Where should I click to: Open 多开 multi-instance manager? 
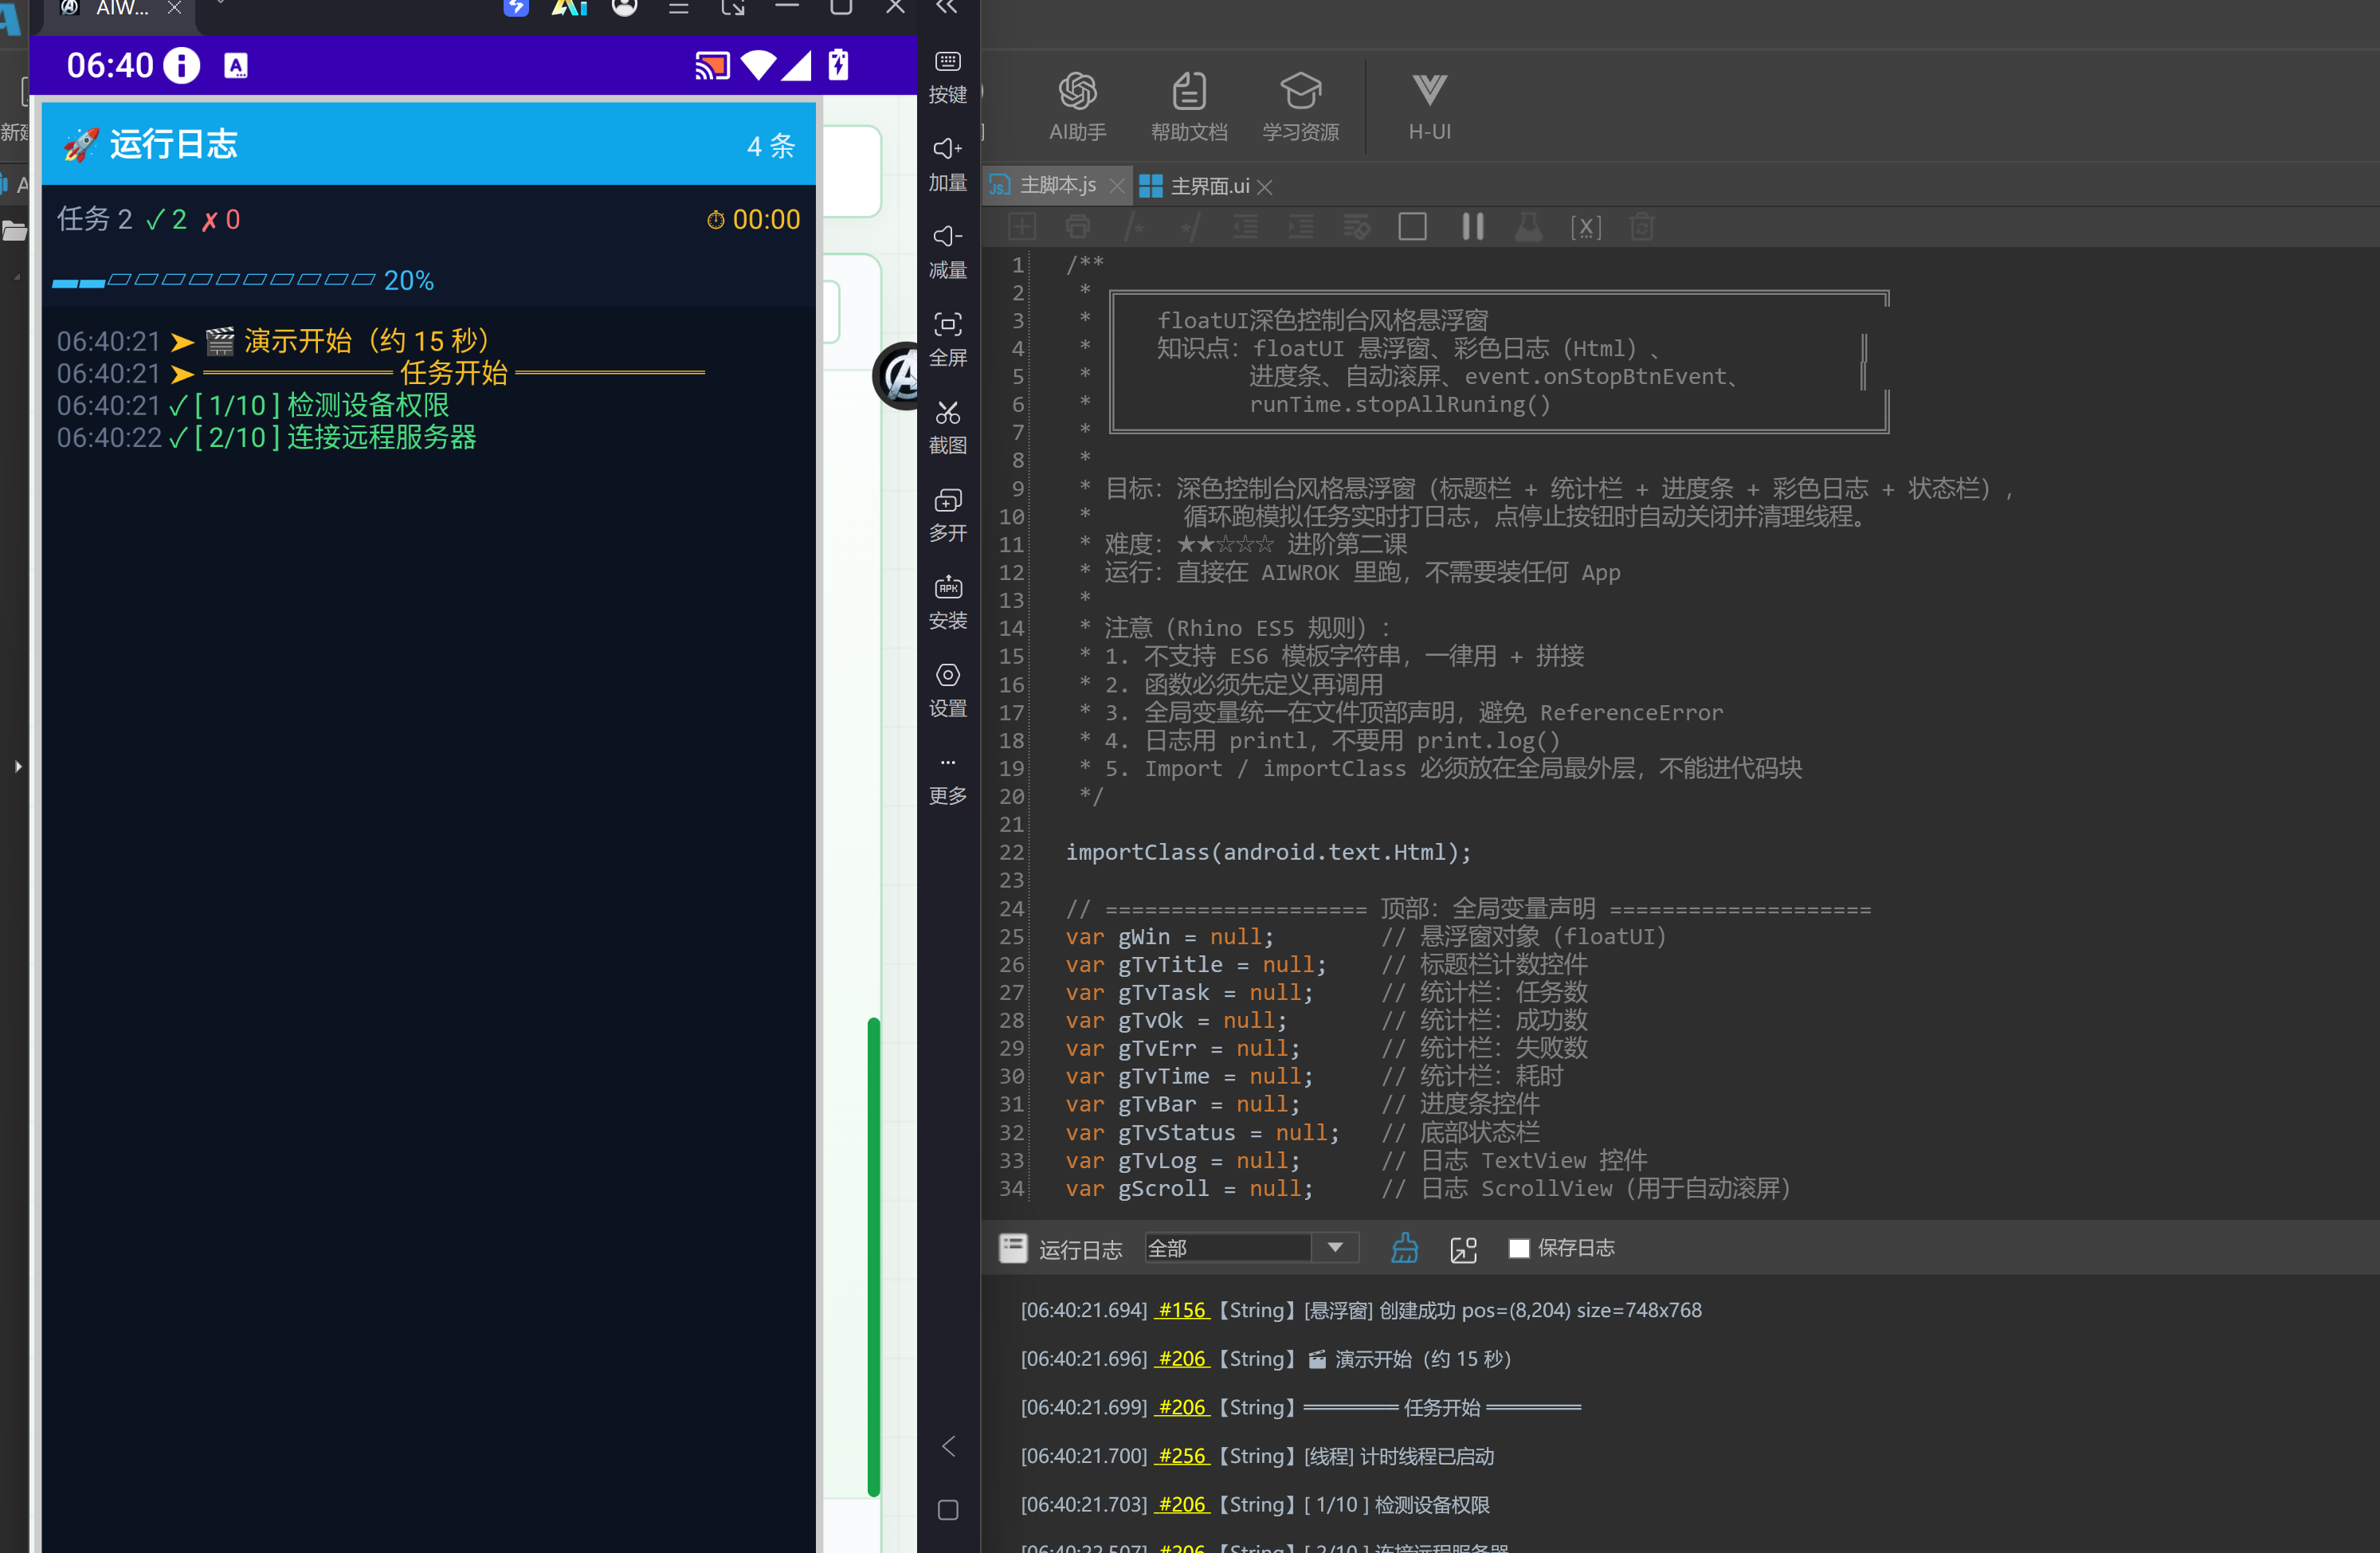pos(947,515)
